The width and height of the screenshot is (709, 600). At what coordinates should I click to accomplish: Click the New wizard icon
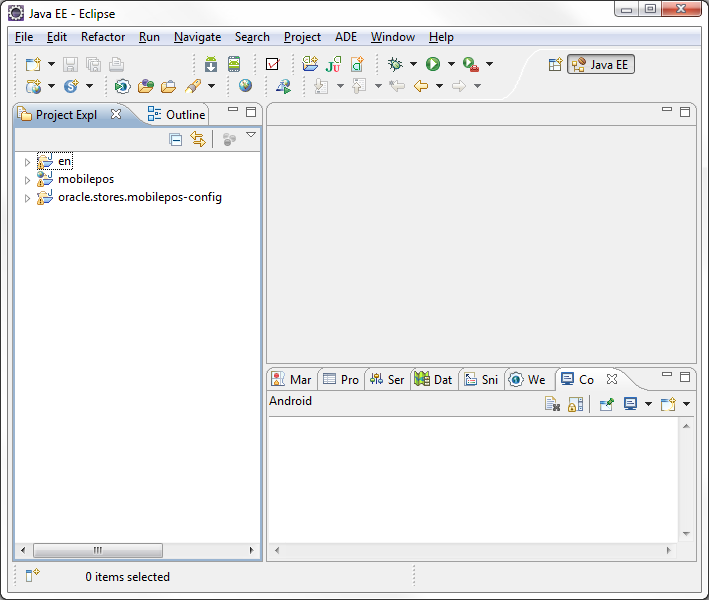click(x=33, y=64)
